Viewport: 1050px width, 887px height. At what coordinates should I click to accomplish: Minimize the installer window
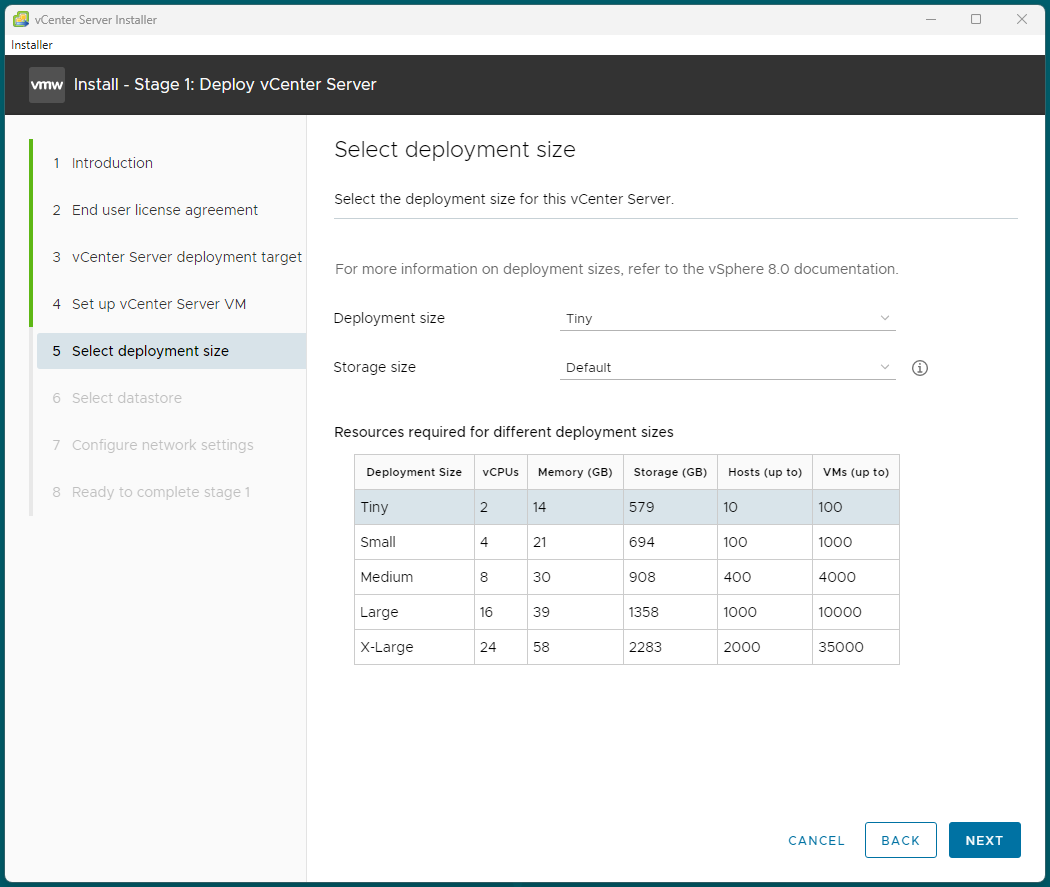pos(931,19)
